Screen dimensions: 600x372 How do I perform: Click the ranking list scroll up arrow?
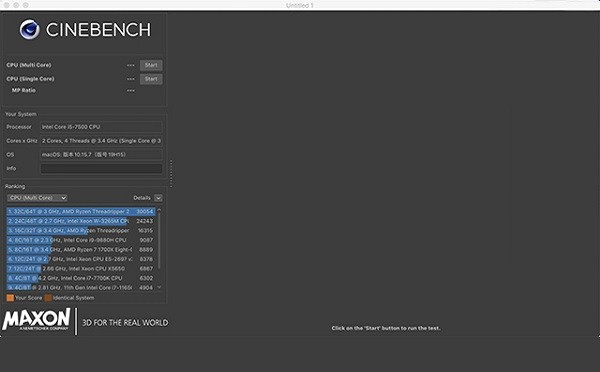[159, 210]
